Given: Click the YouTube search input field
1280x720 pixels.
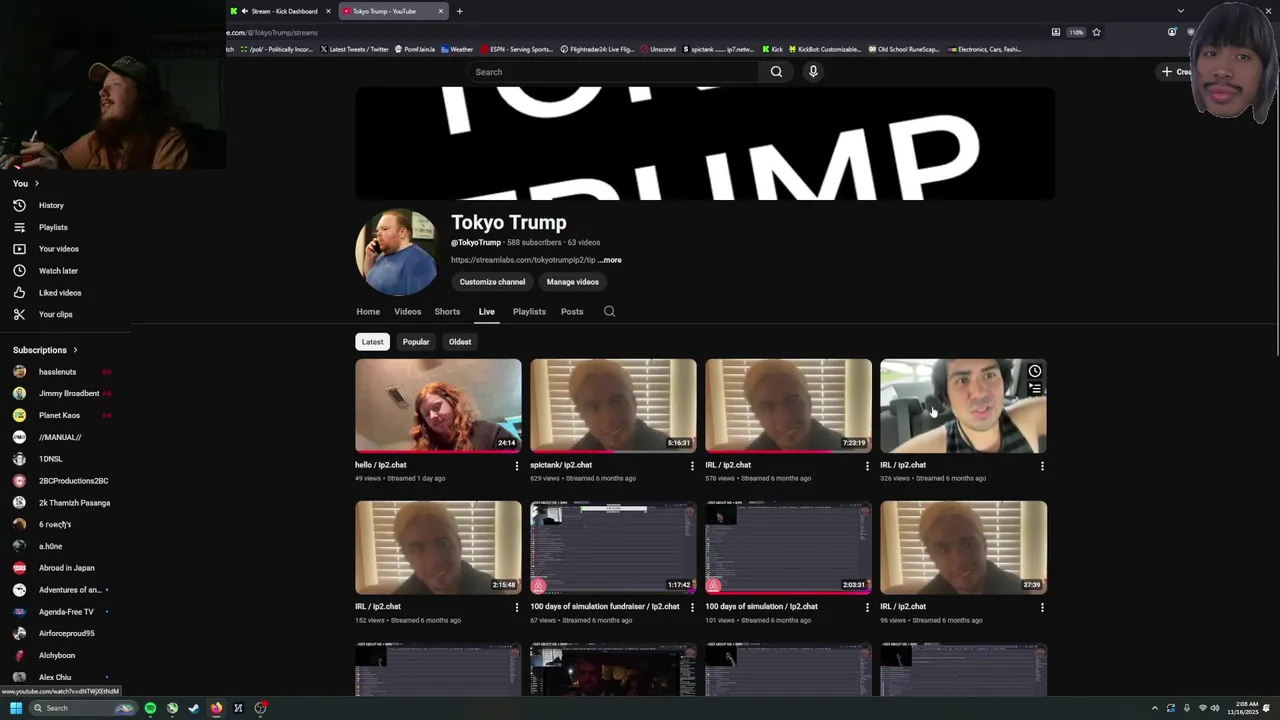Looking at the screenshot, I should point(612,72).
